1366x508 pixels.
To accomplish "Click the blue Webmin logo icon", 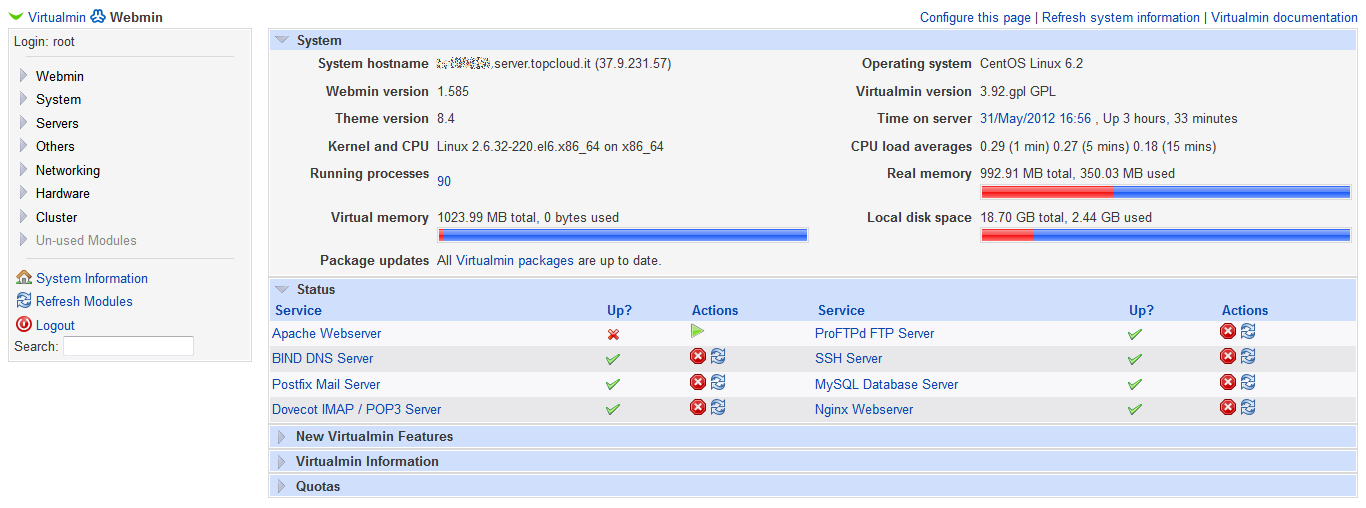I will pyautogui.click(x=98, y=17).
